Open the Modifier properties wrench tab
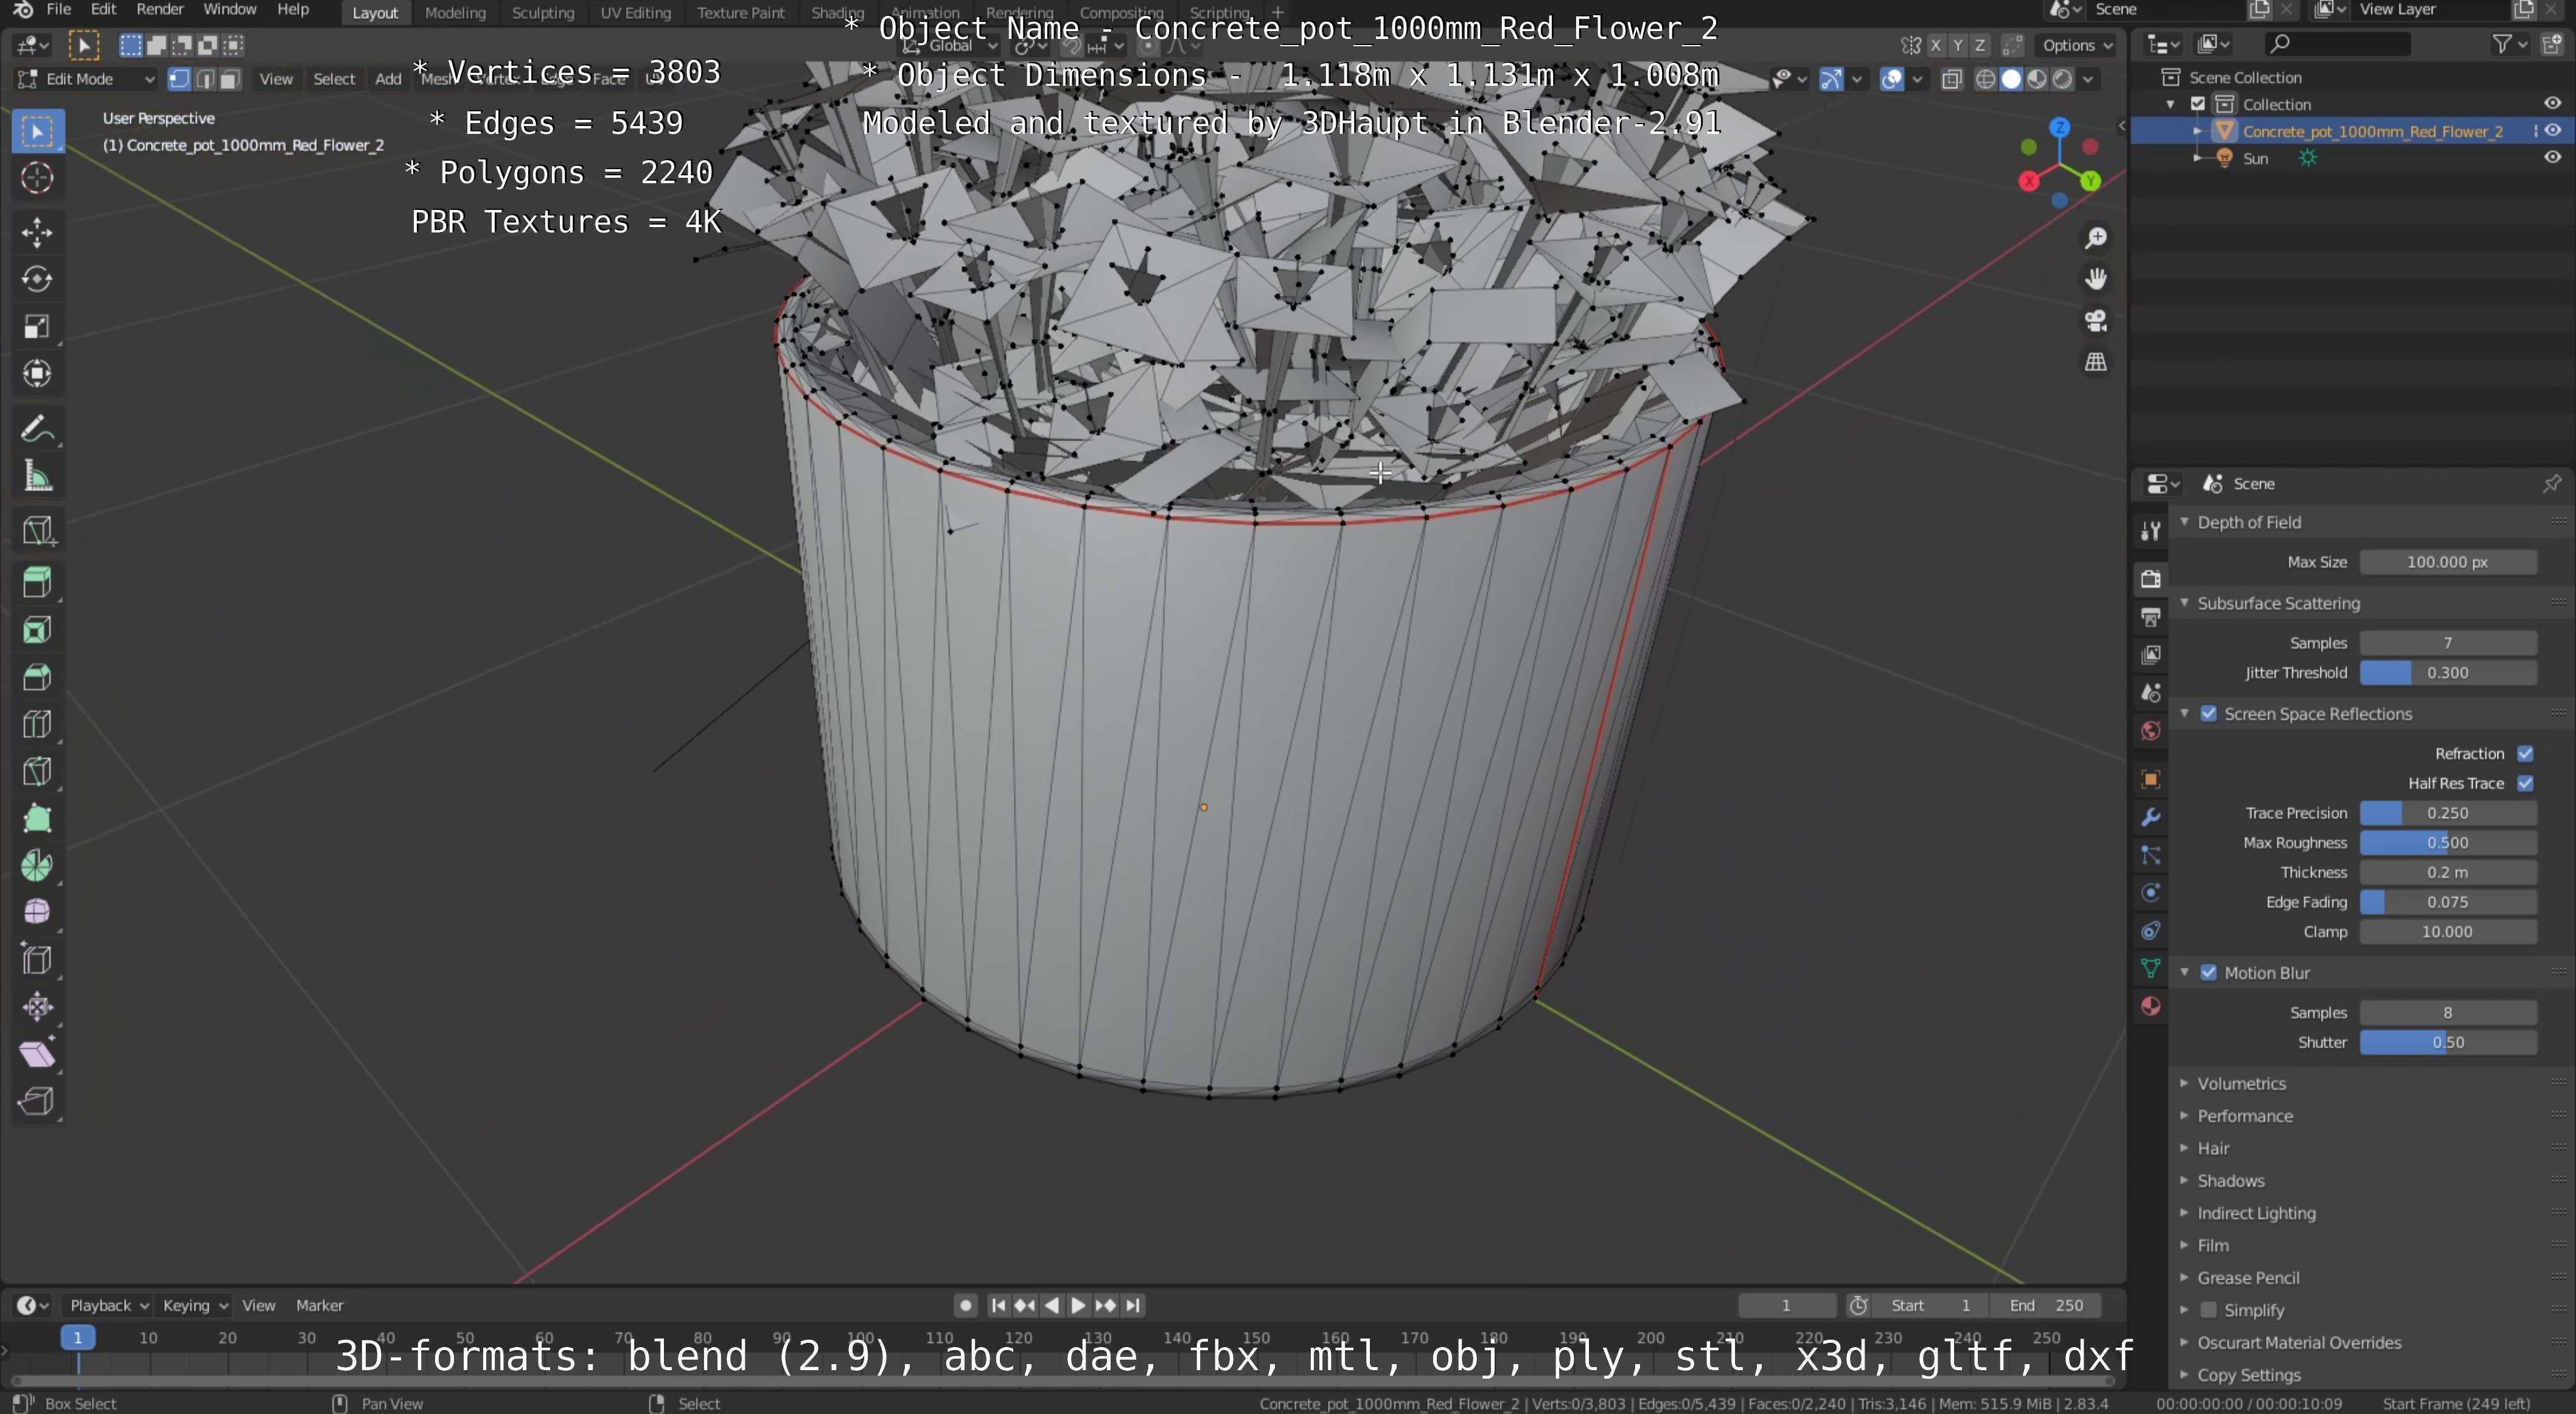The height and width of the screenshot is (1414, 2576). [2151, 817]
